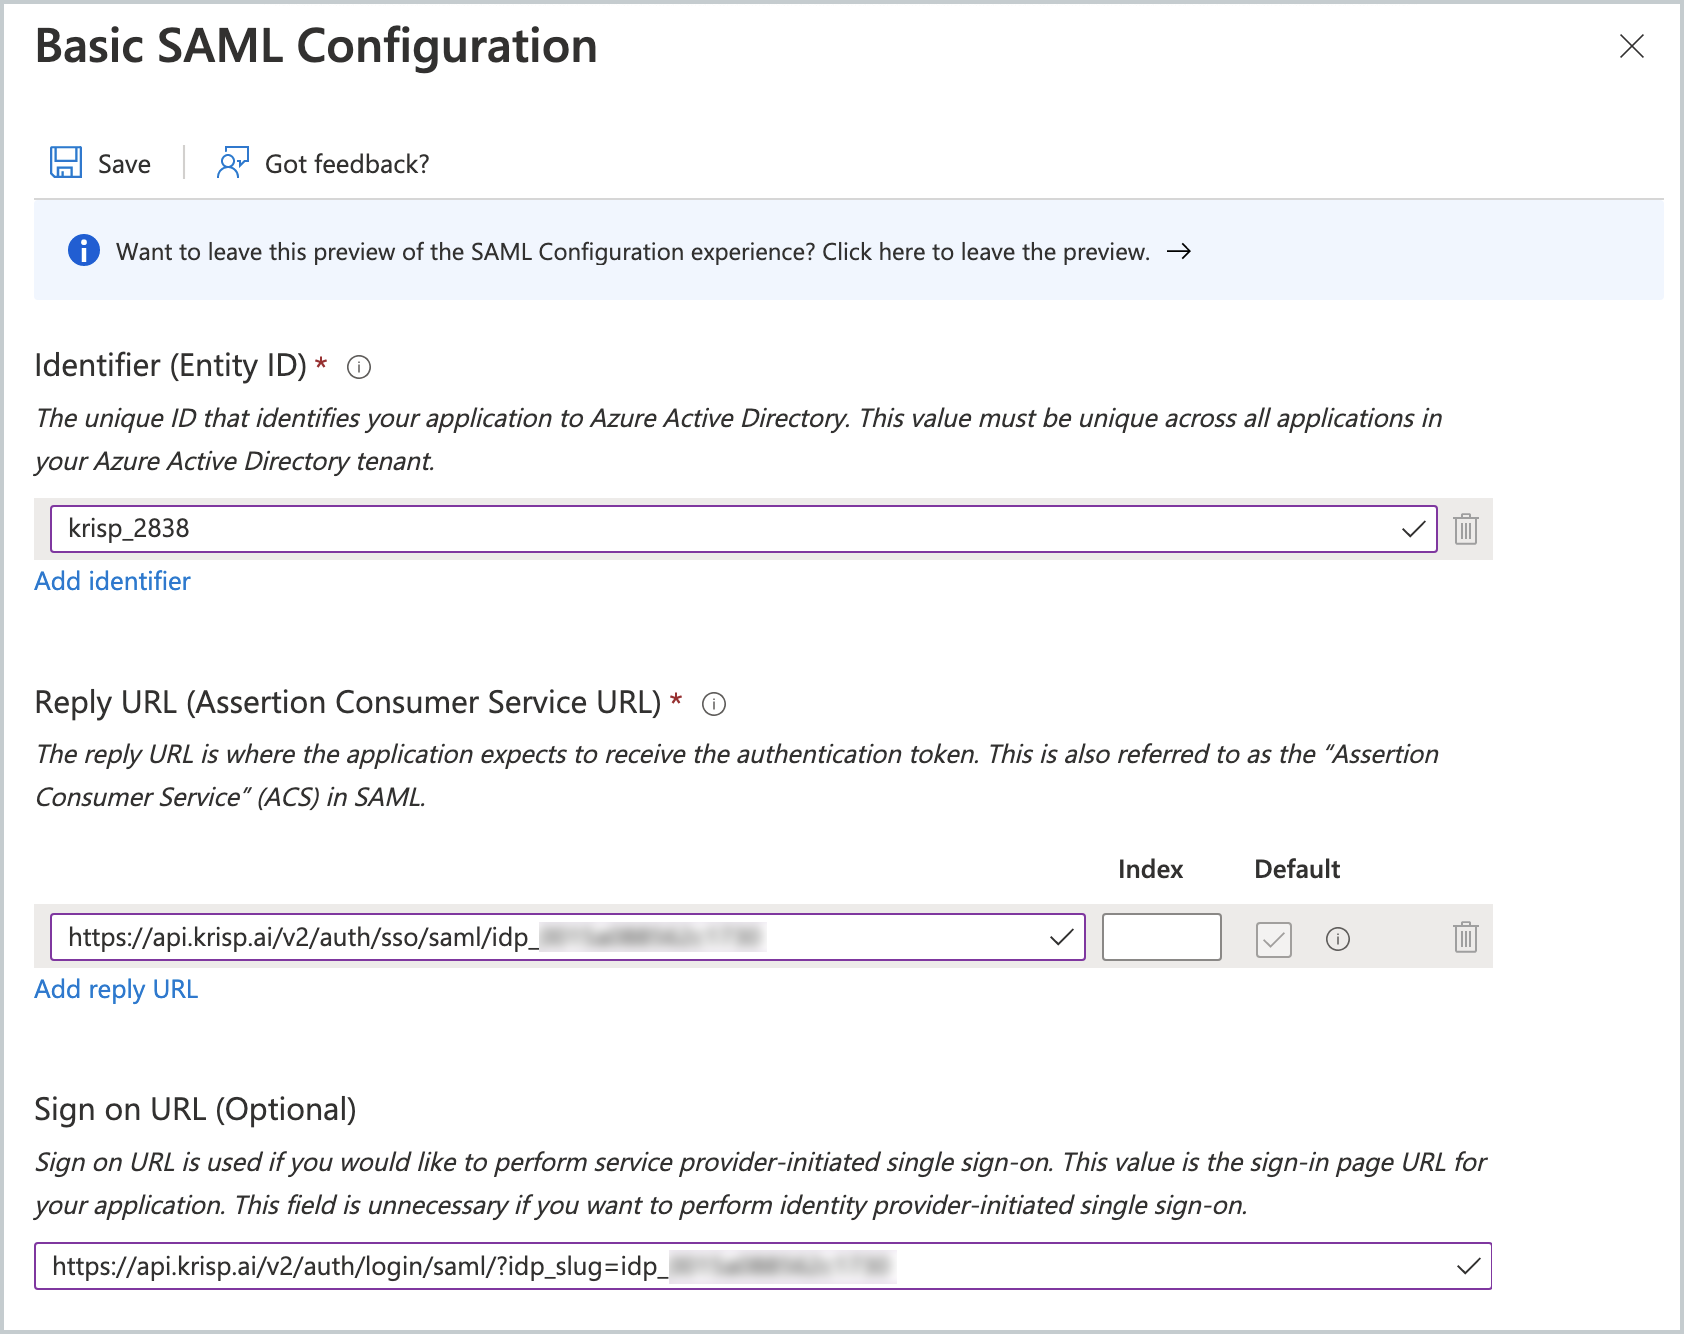Click info icon next to Identifier (Entity ID)

coord(359,367)
